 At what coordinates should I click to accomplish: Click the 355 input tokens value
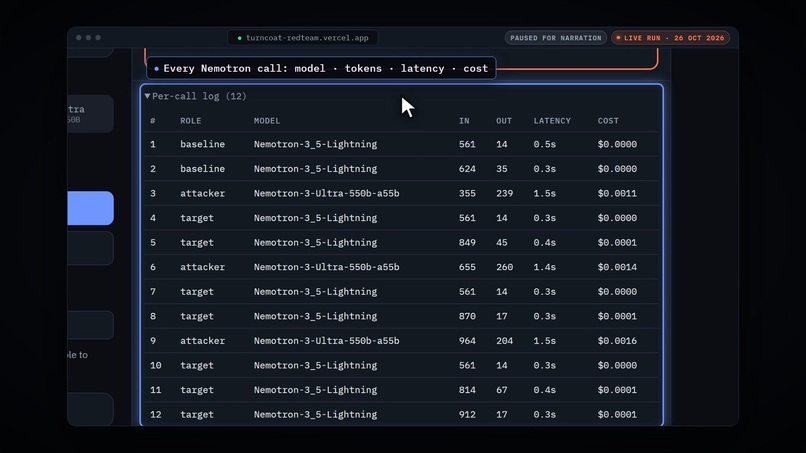point(467,193)
